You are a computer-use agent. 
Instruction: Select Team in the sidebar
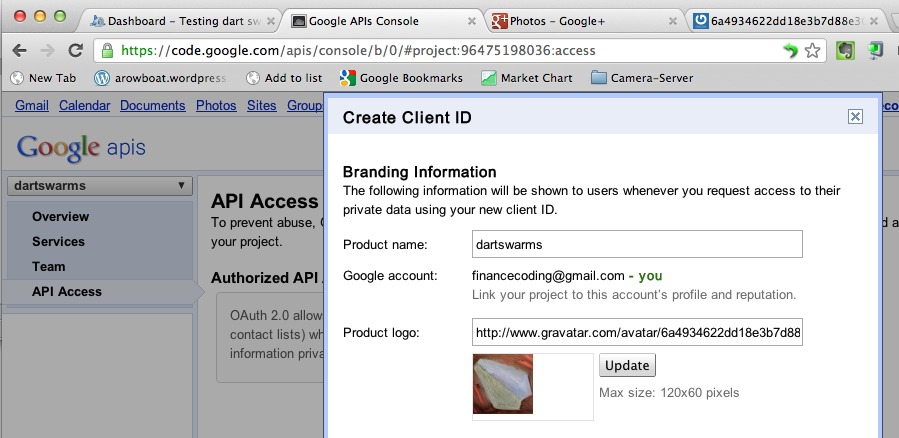click(48, 267)
